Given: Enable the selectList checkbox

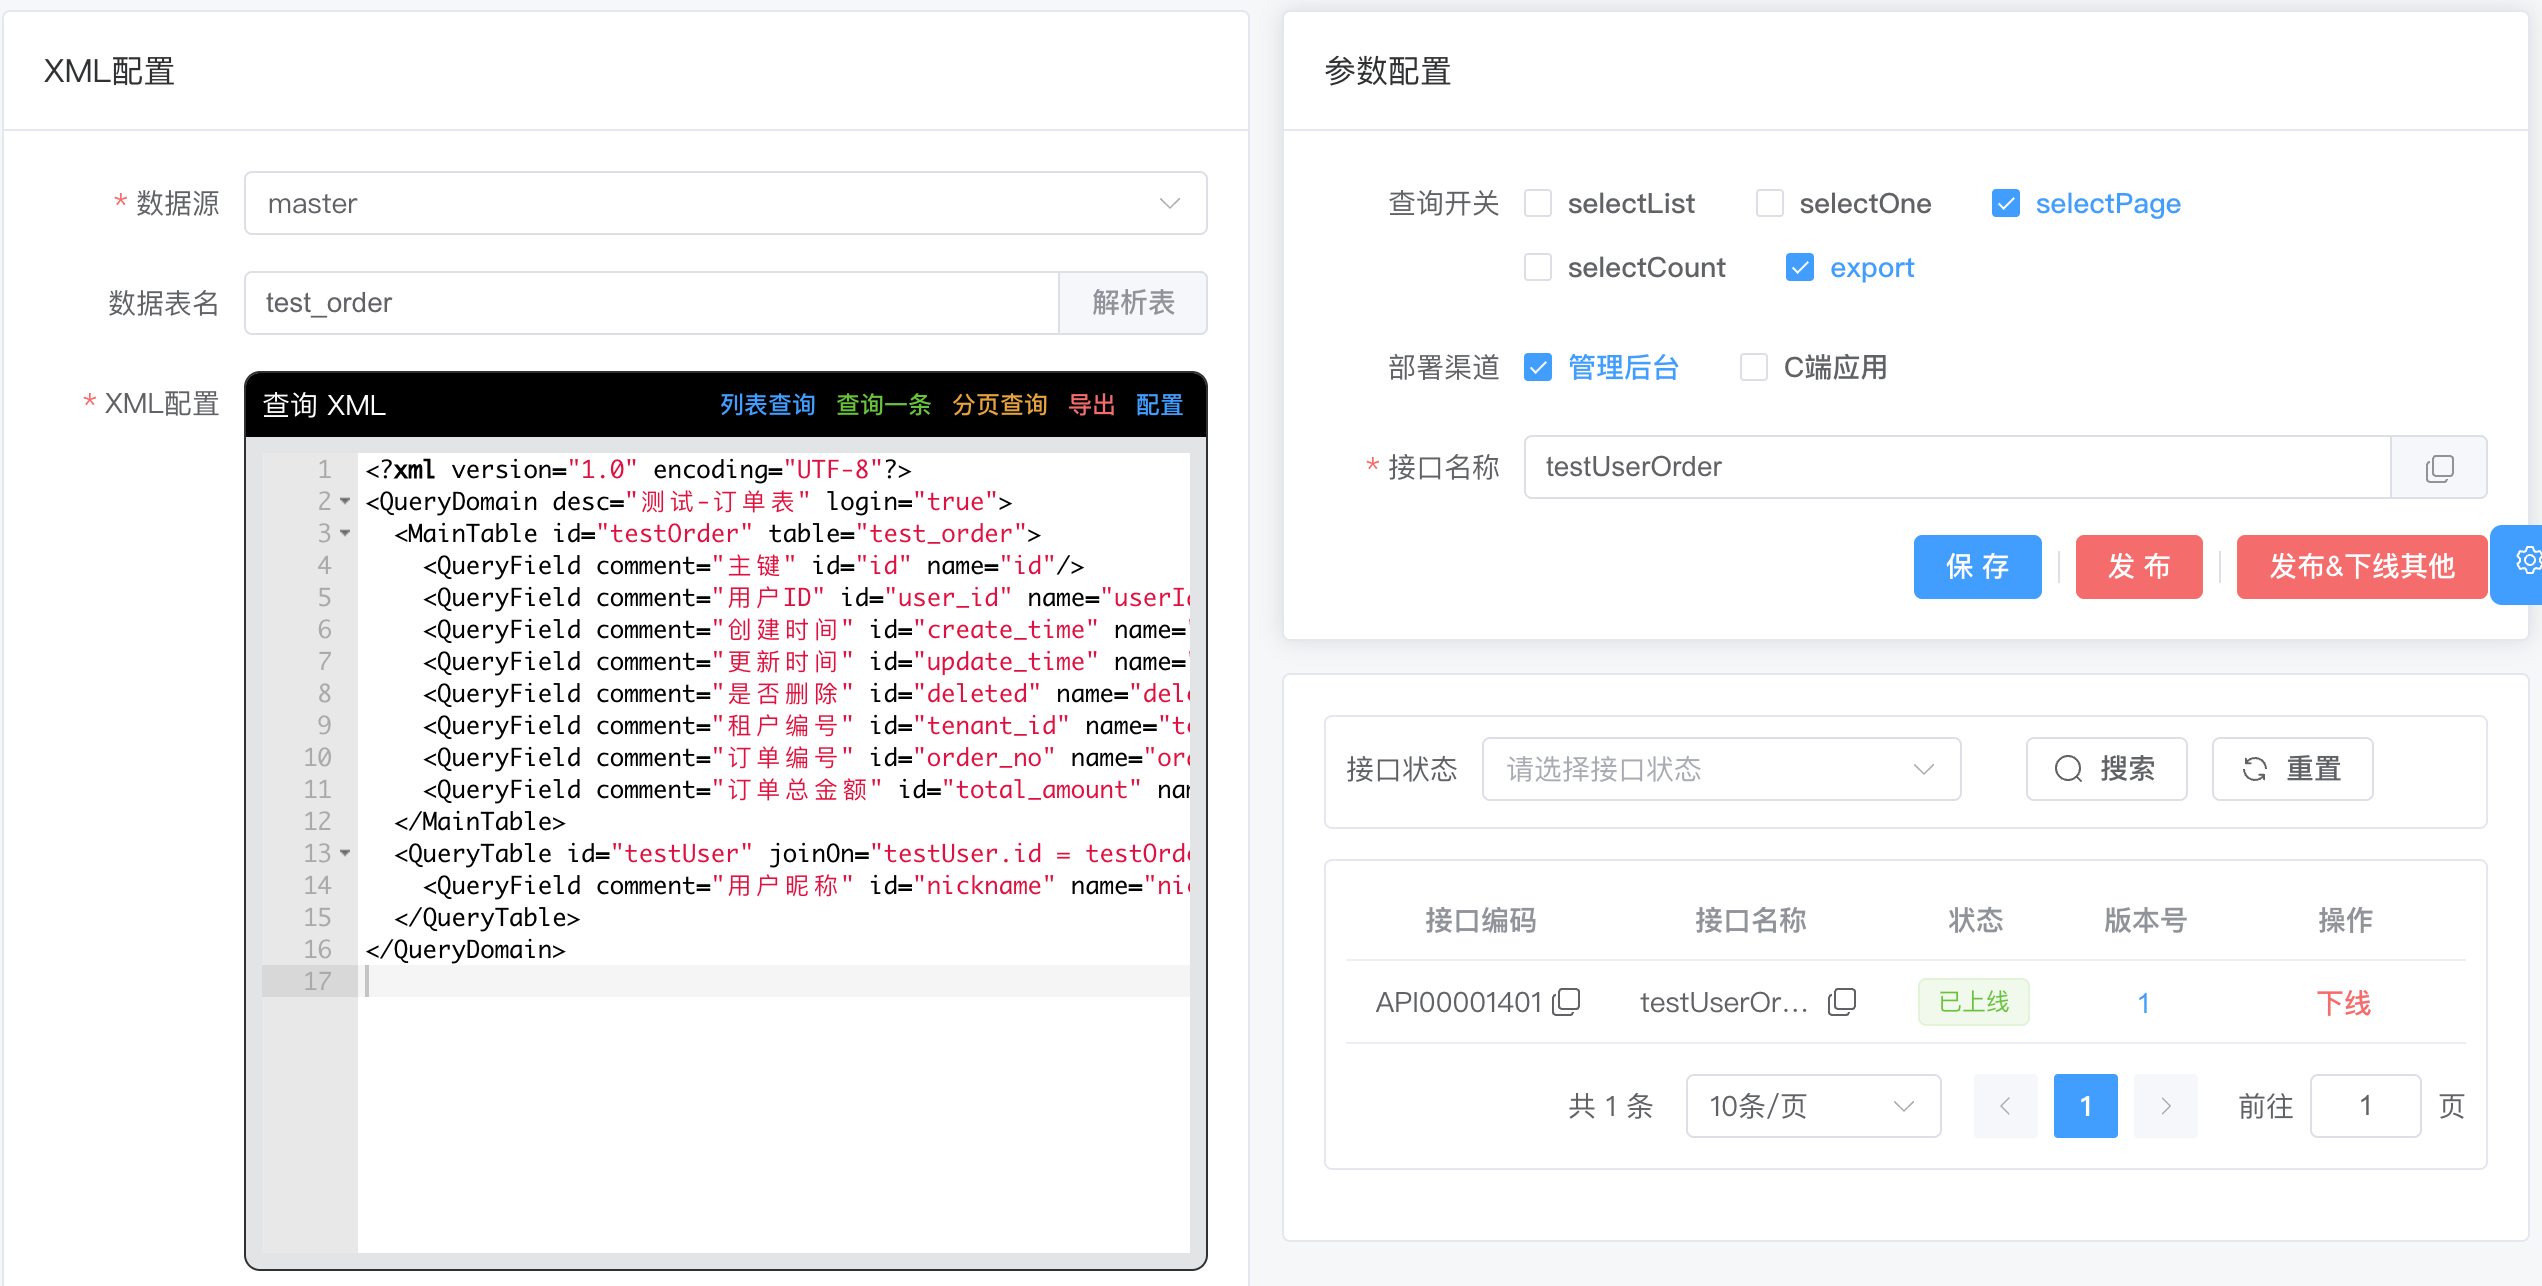Looking at the screenshot, I should tap(1538, 204).
